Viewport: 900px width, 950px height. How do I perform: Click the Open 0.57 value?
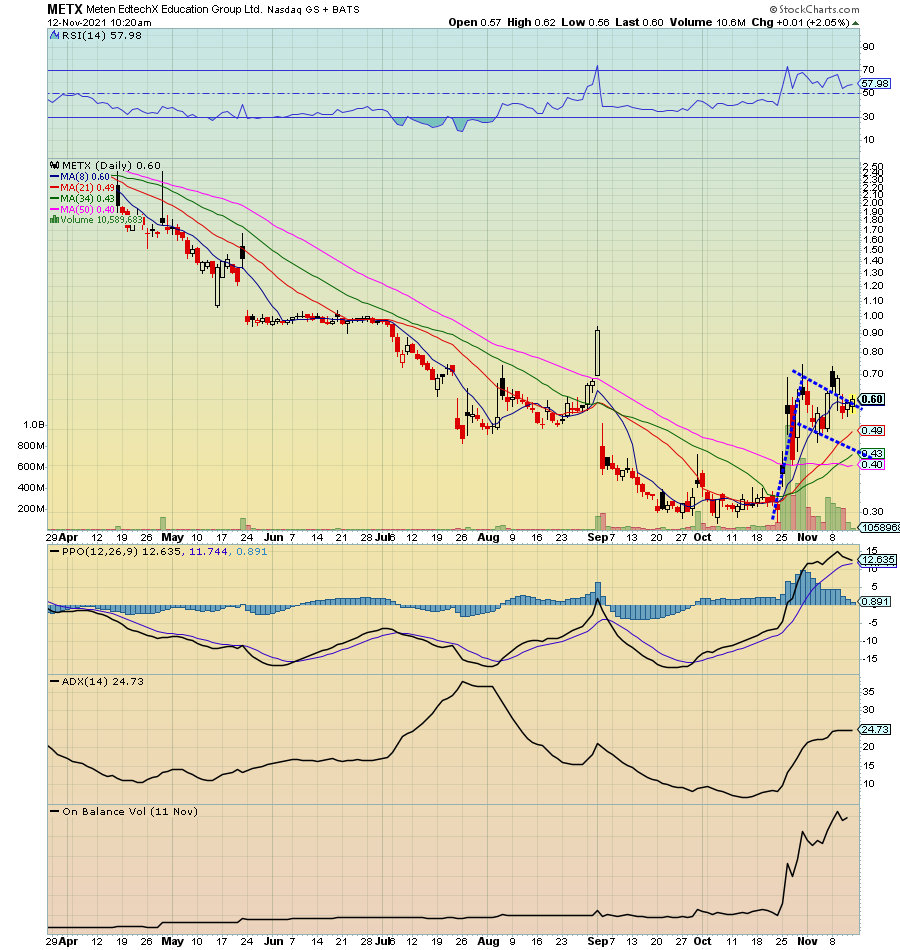coord(475,22)
